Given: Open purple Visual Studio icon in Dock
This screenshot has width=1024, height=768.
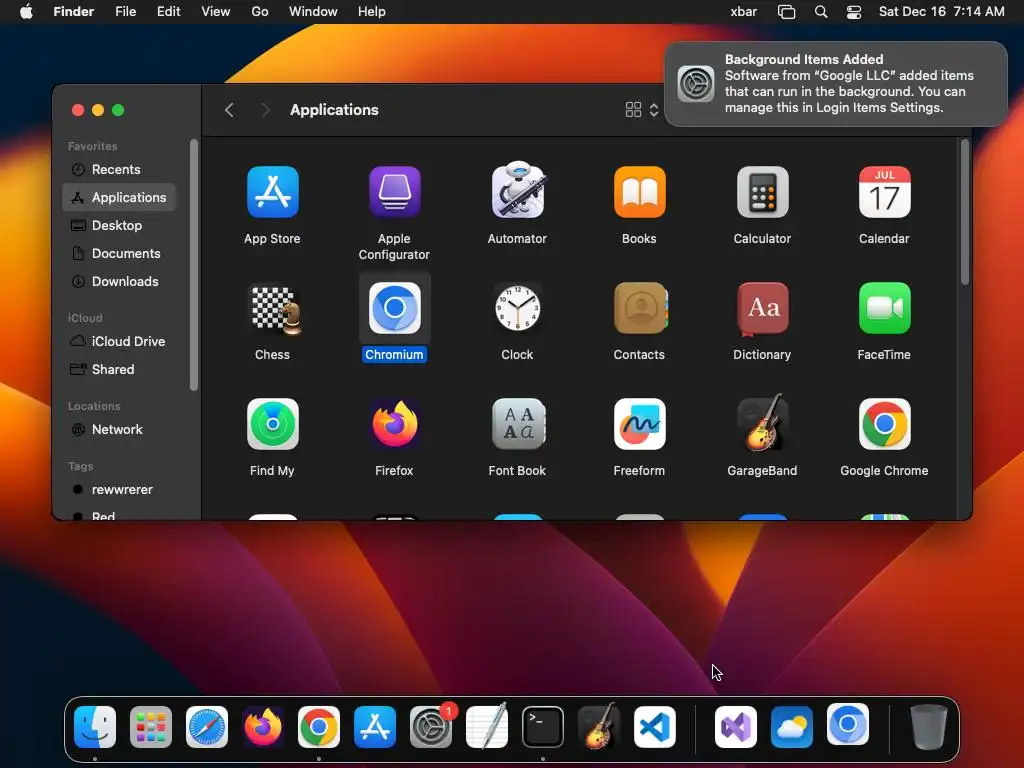Looking at the screenshot, I should click(x=736, y=727).
